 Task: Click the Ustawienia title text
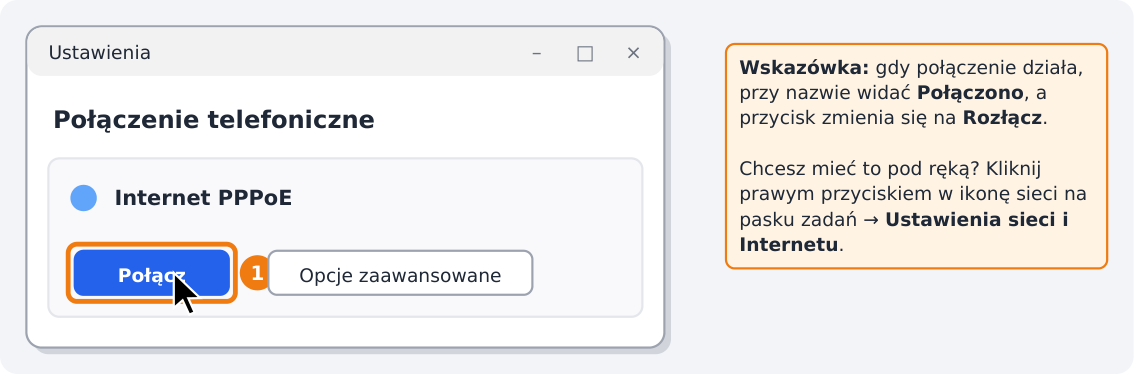pos(99,54)
